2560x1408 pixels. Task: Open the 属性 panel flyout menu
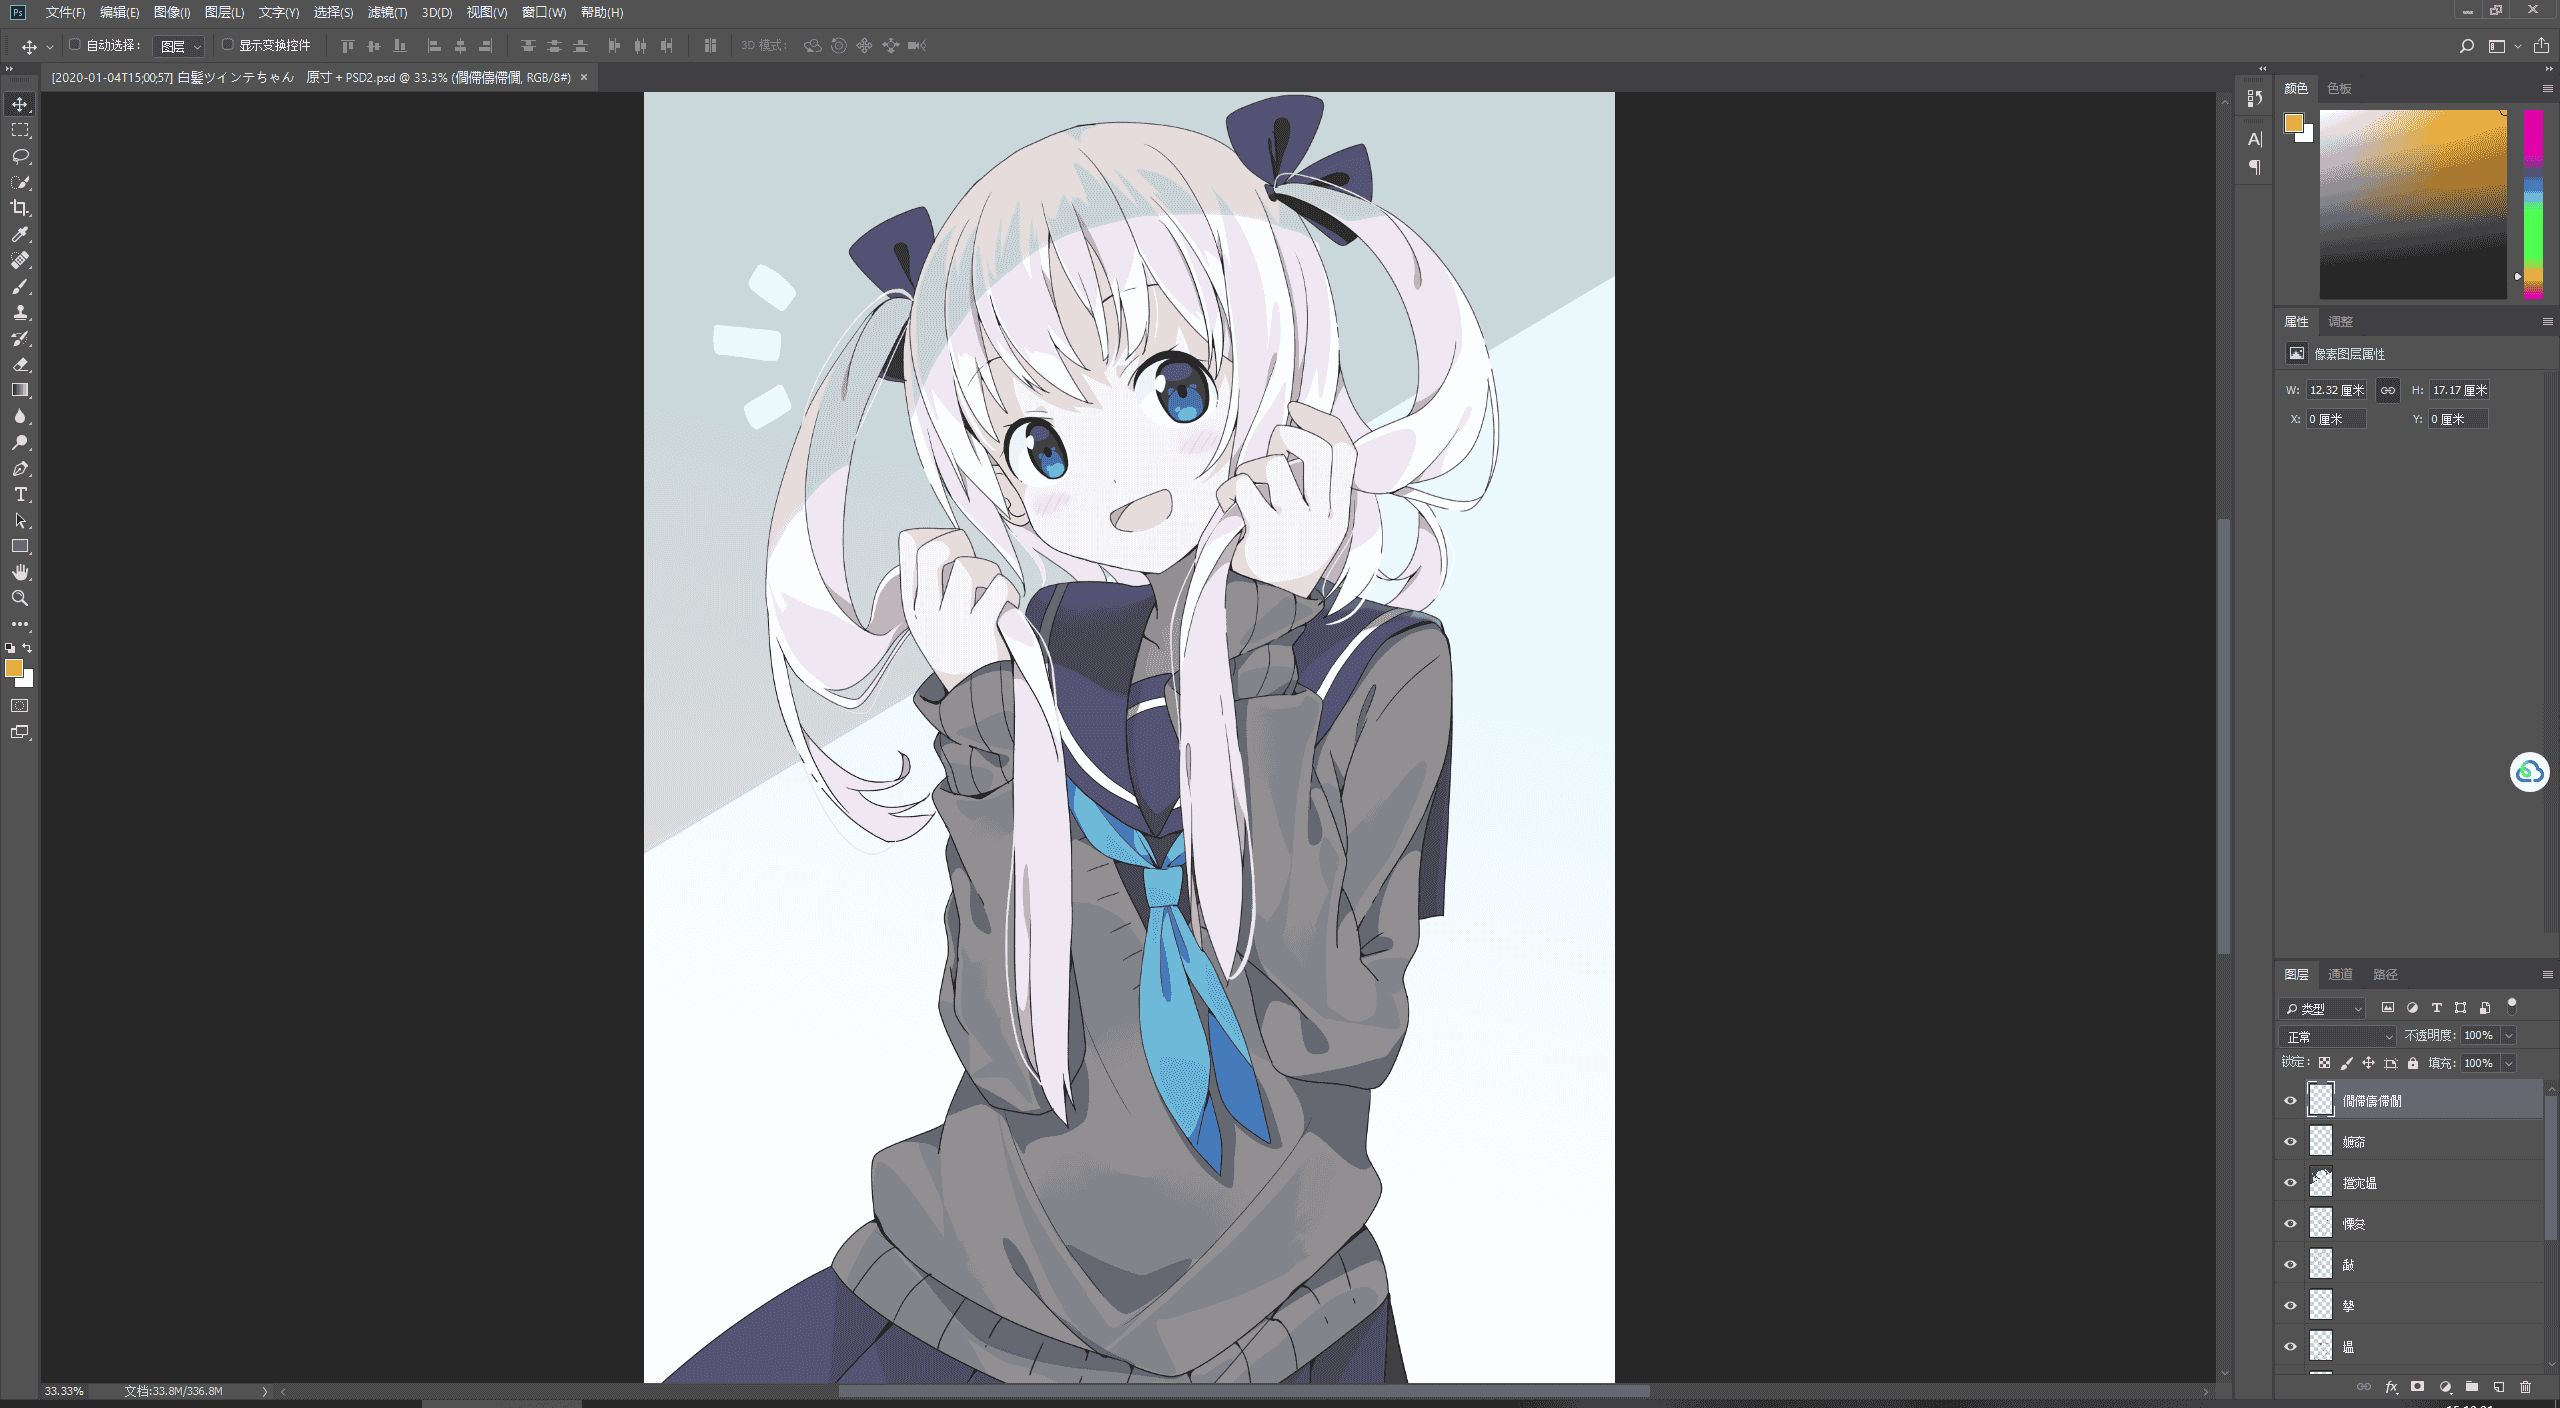coord(2547,321)
